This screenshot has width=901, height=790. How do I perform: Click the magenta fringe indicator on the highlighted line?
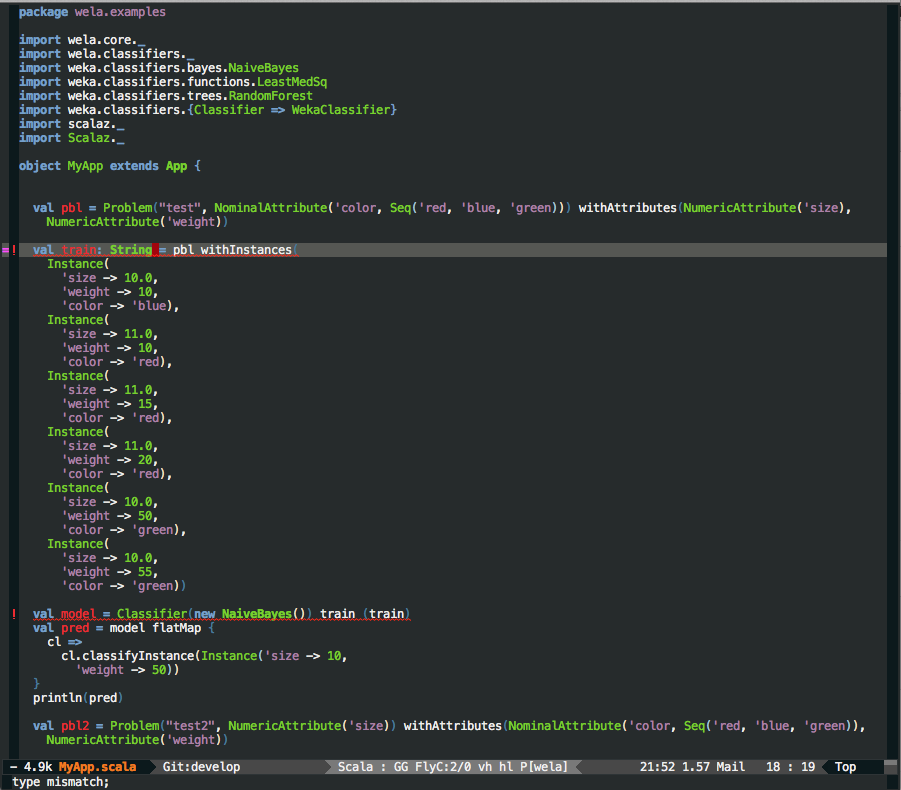5,250
